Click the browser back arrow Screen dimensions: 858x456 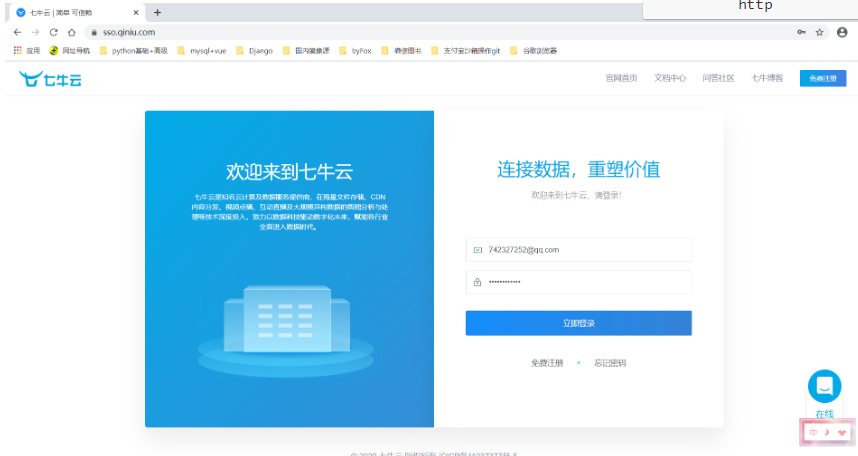[x=18, y=32]
